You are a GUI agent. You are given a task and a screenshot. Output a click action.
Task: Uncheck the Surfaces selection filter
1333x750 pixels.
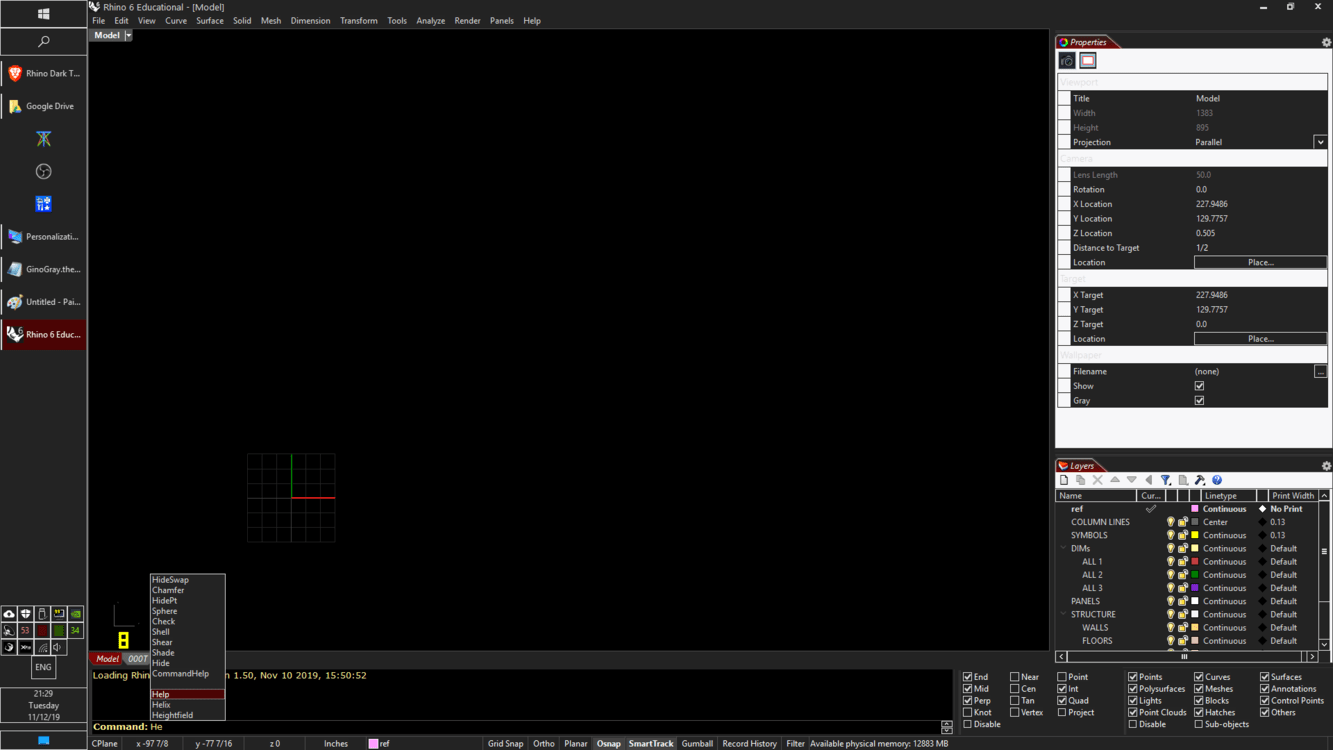coord(1265,677)
